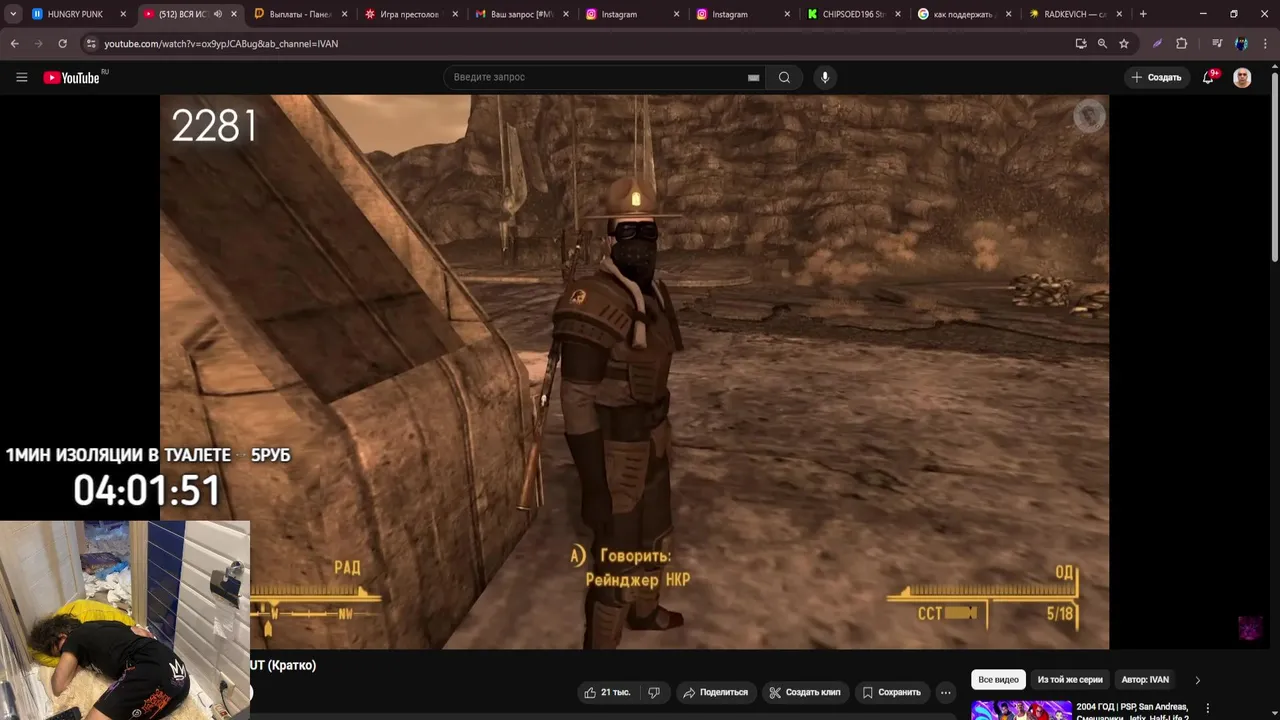Close the HUNGRY PUNK tab
This screenshot has width=1280, height=720.
click(x=123, y=14)
